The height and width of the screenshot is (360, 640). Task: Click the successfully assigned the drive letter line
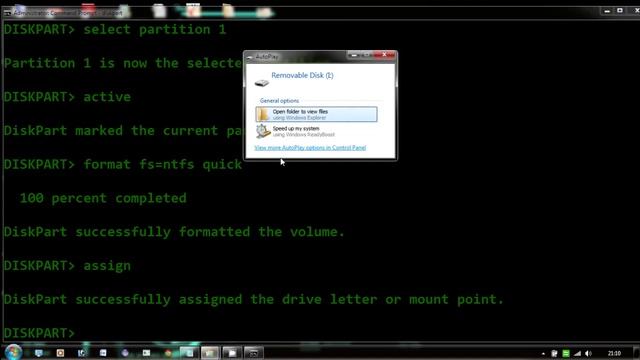pyautogui.click(x=254, y=299)
